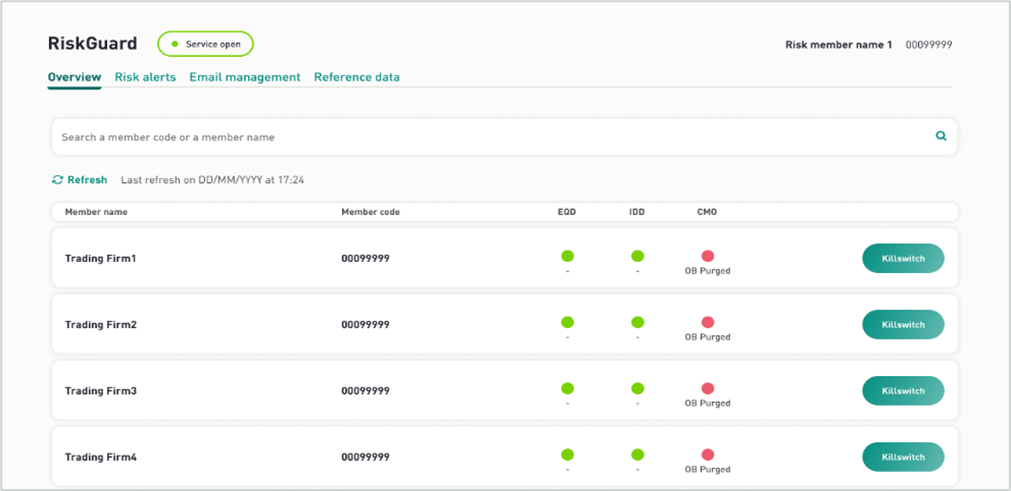The image size is (1011, 491).
Task: Activate Killswitch for Trading Firm3
Action: point(903,391)
